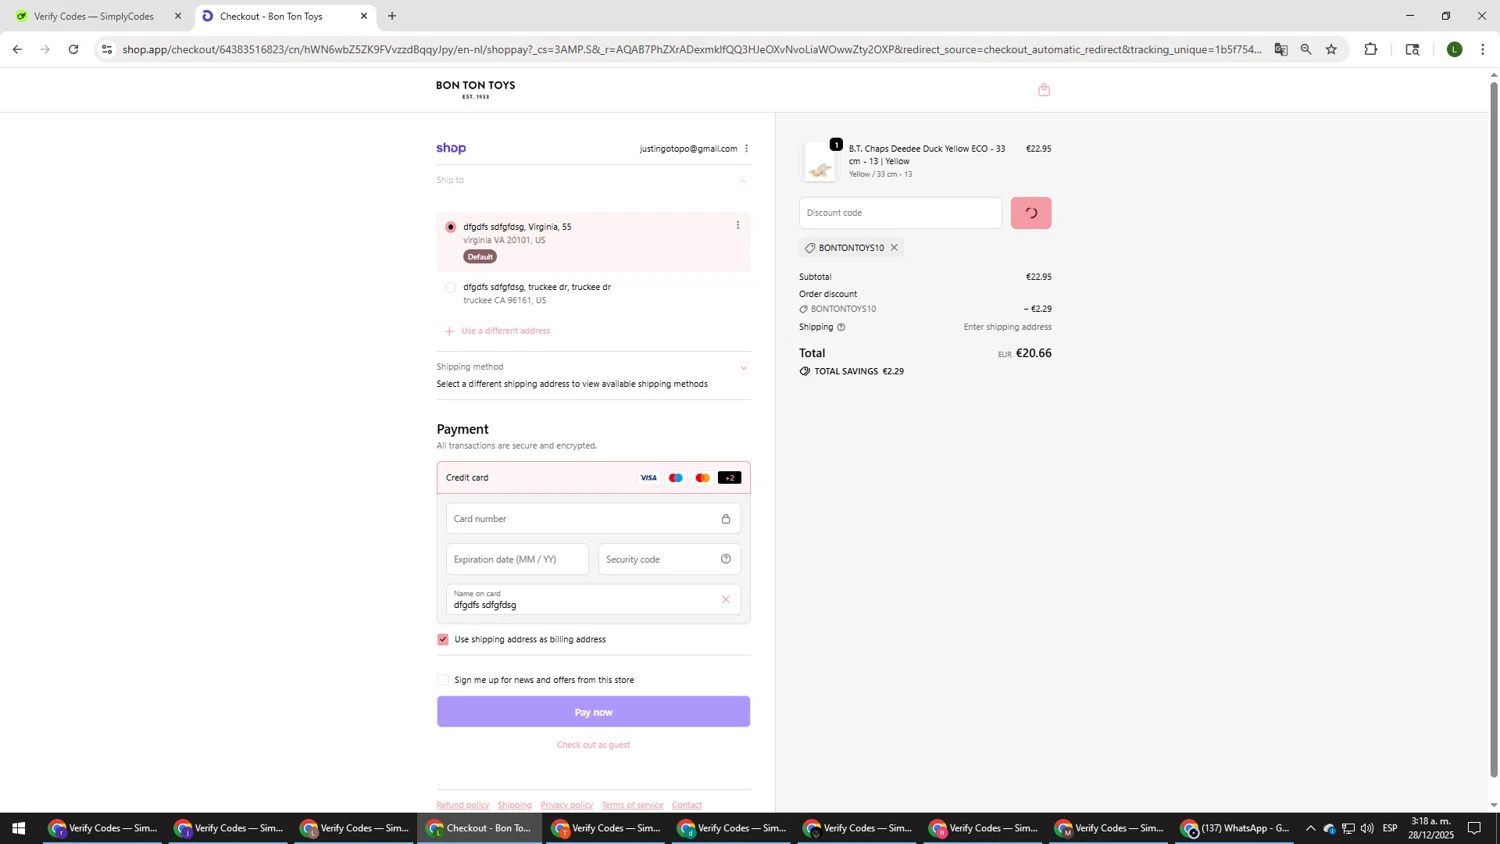
Task: Select the Truckee CA 96161 address
Action: [450, 288]
